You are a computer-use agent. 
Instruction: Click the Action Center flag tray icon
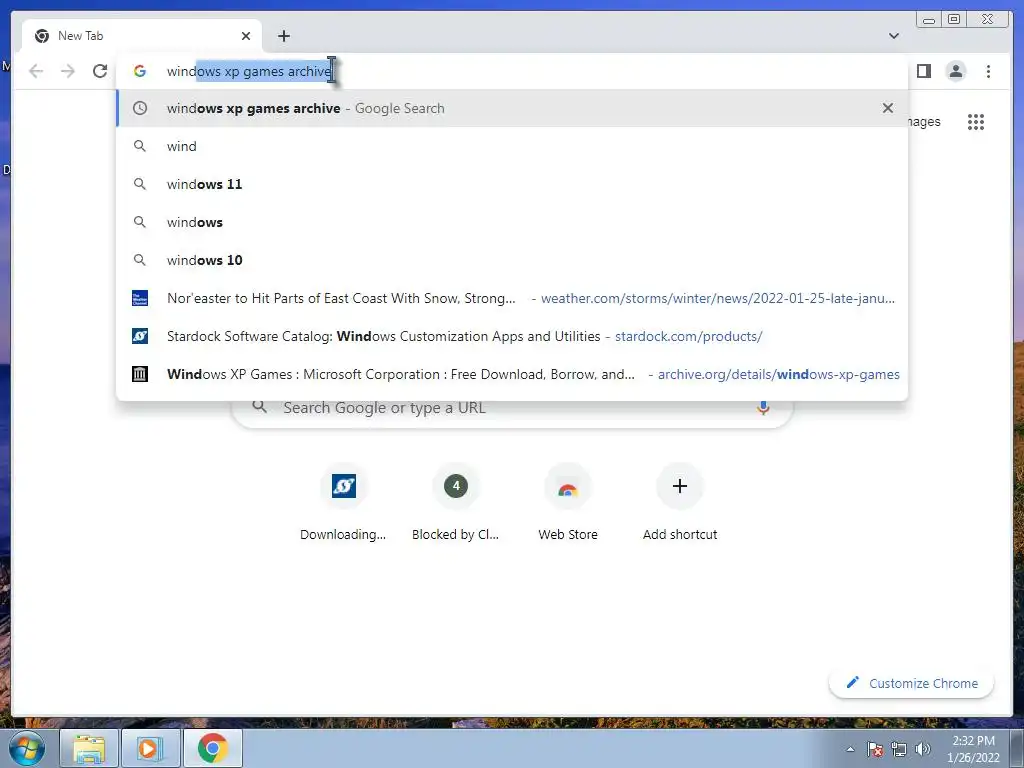tap(875, 749)
